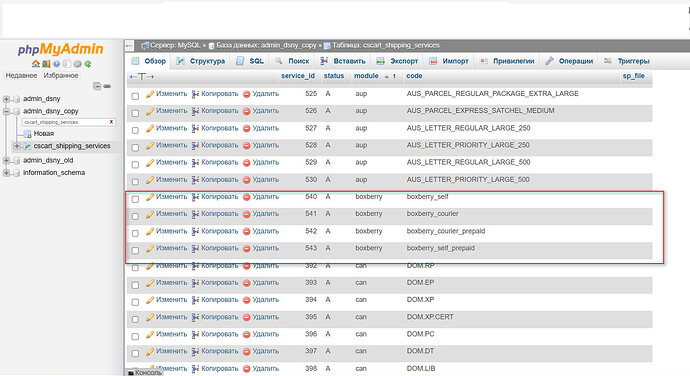Click the log out door icon

[x=46, y=64]
